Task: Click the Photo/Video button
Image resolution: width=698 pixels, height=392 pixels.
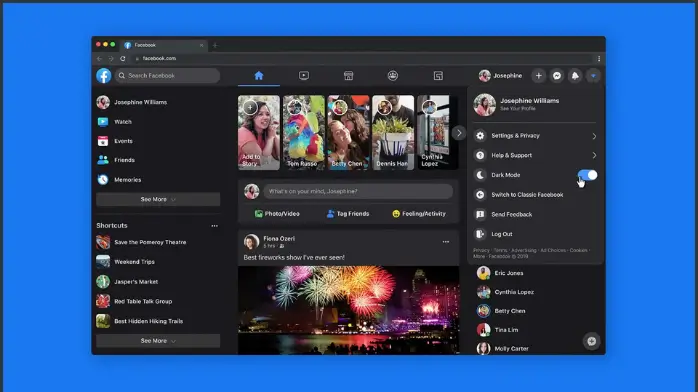Action: (277, 214)
